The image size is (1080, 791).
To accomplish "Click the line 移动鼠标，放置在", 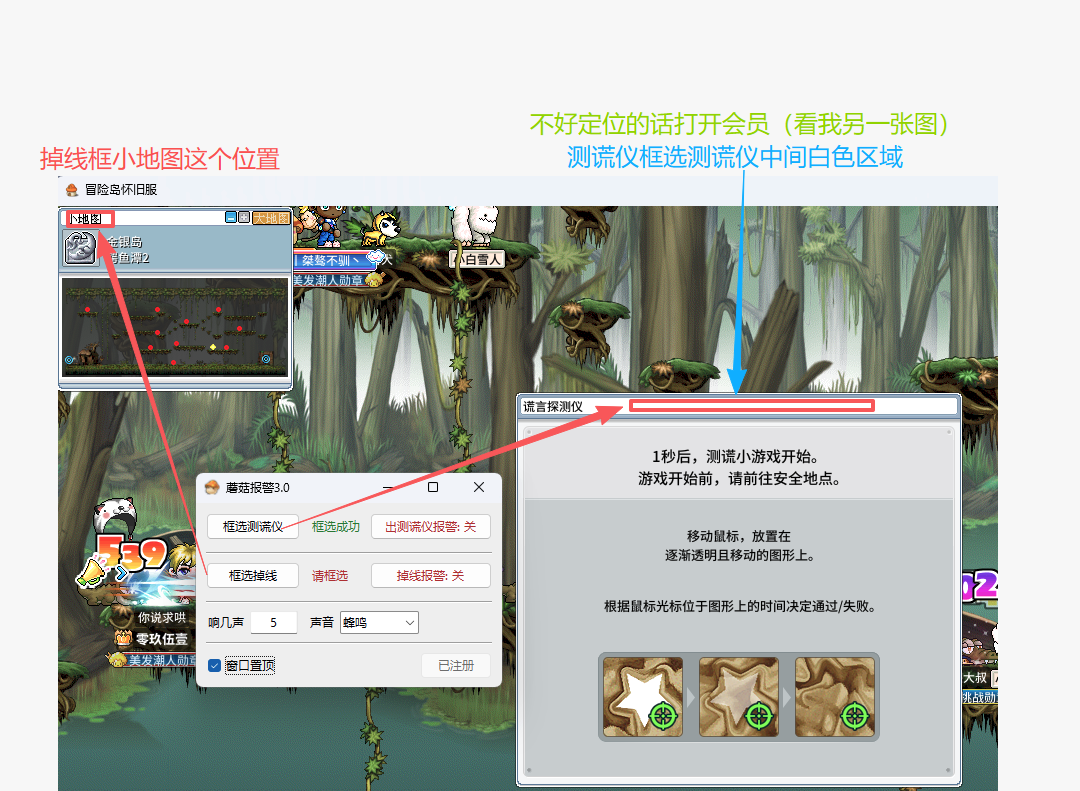I will click(x=738, y=535).
